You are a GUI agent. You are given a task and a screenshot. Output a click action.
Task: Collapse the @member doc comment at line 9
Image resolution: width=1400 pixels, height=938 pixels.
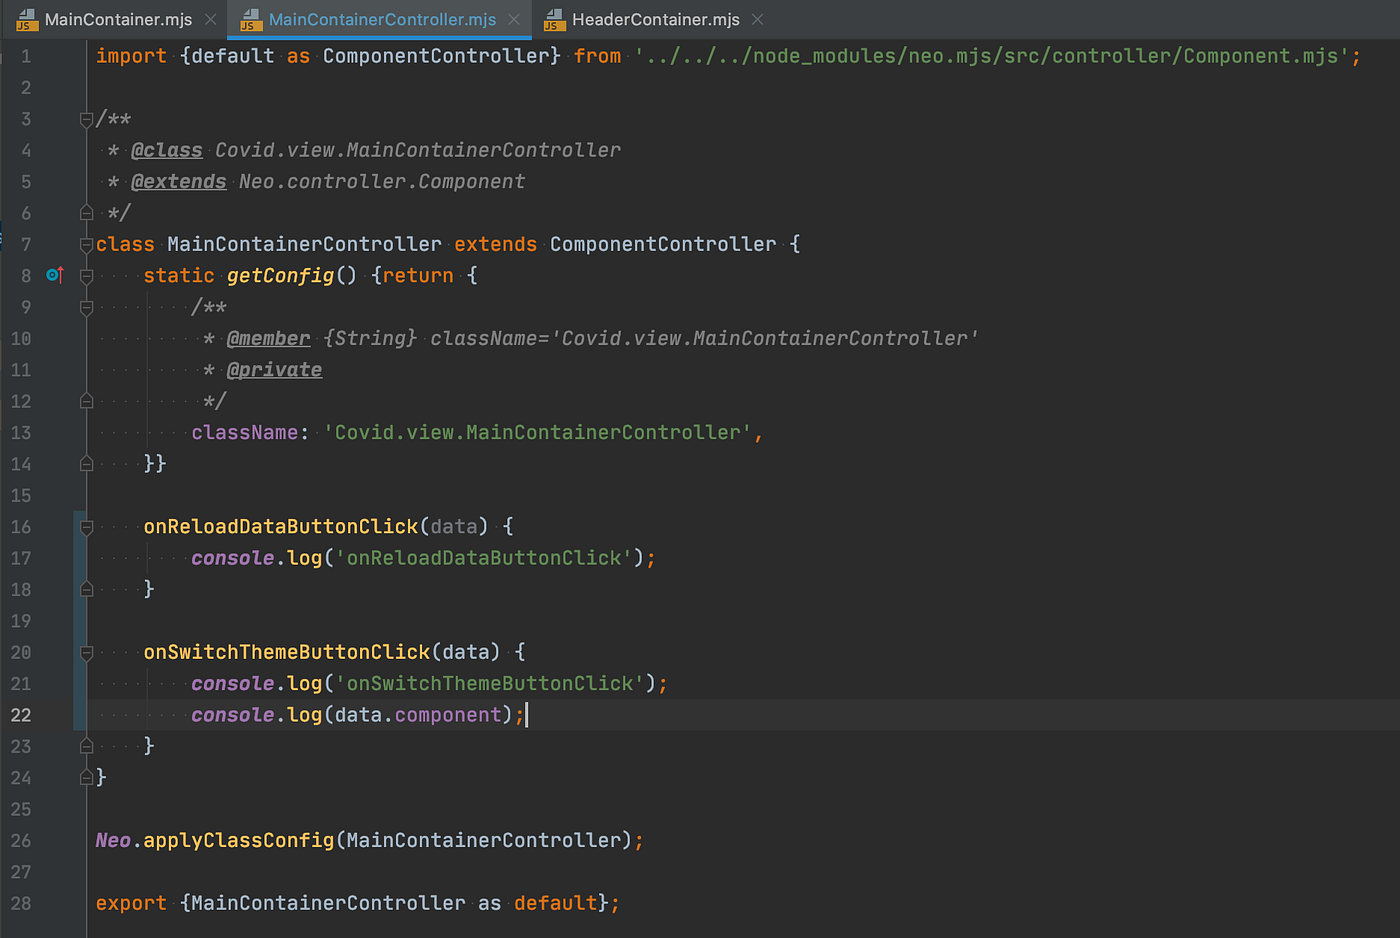(x=86, y=307)
